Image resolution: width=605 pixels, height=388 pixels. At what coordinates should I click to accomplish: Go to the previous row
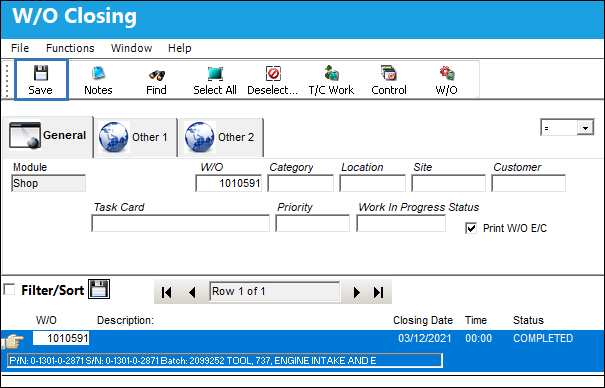click(x=192, y=292)
